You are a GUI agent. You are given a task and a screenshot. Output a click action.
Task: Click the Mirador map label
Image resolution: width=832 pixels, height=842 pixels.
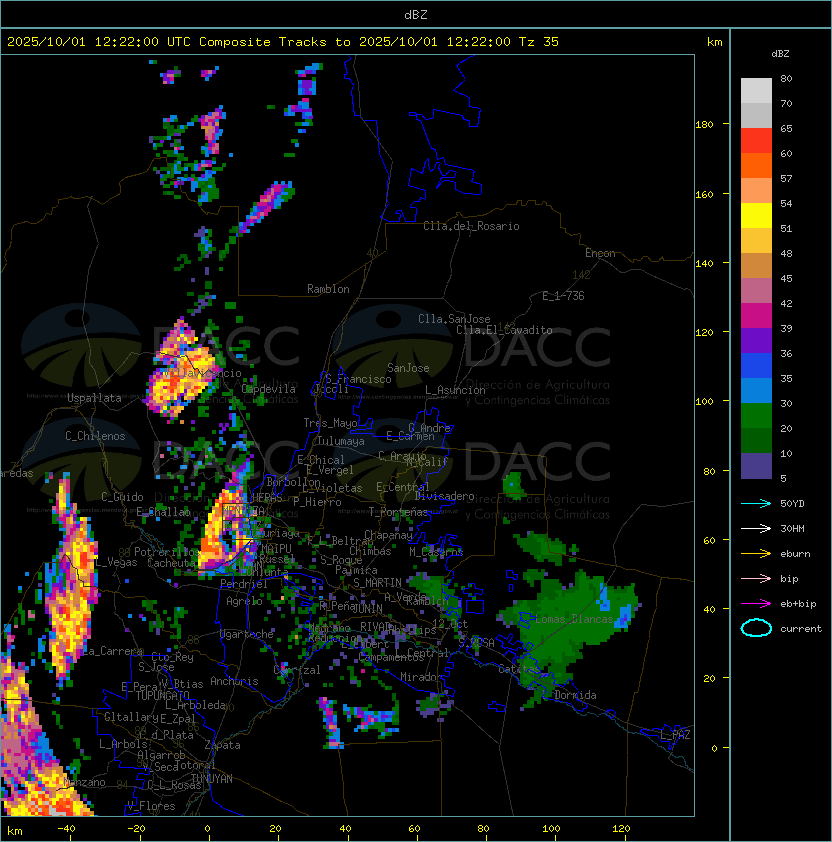[421, 677]
